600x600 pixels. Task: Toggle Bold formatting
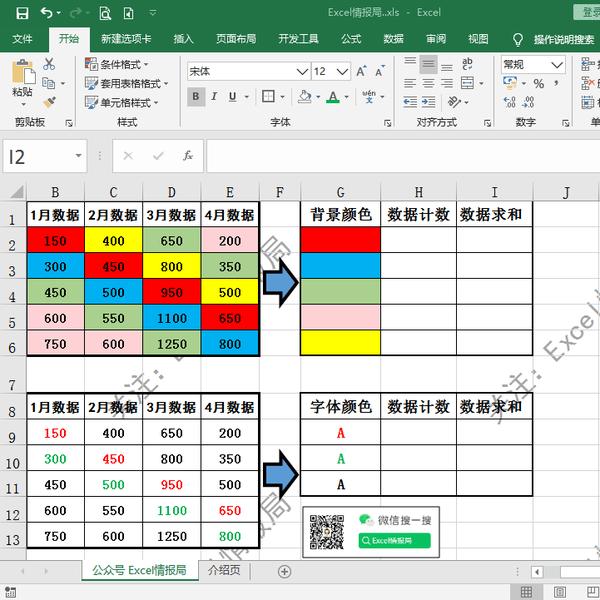click(196, 96)
